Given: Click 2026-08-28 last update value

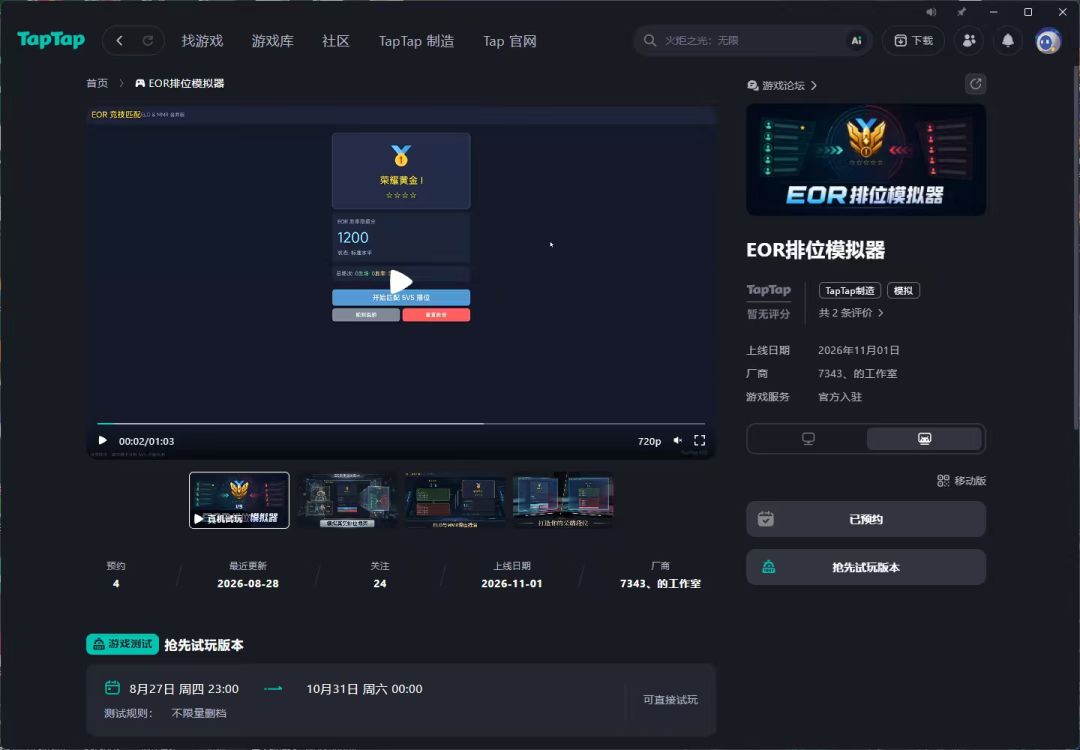Looking at the screenshot, I should point(248,583).
